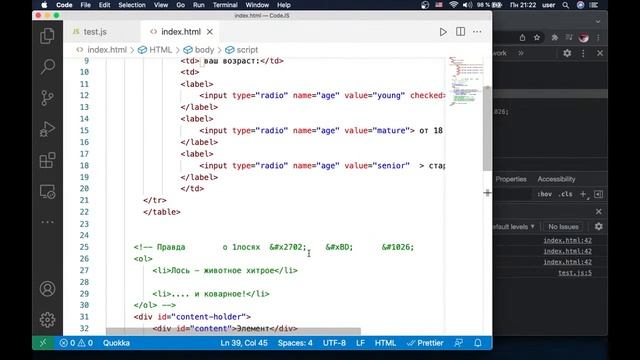This screenshot has width=640, height=360.
Task: Open the File menu
Action: point(86,5)
